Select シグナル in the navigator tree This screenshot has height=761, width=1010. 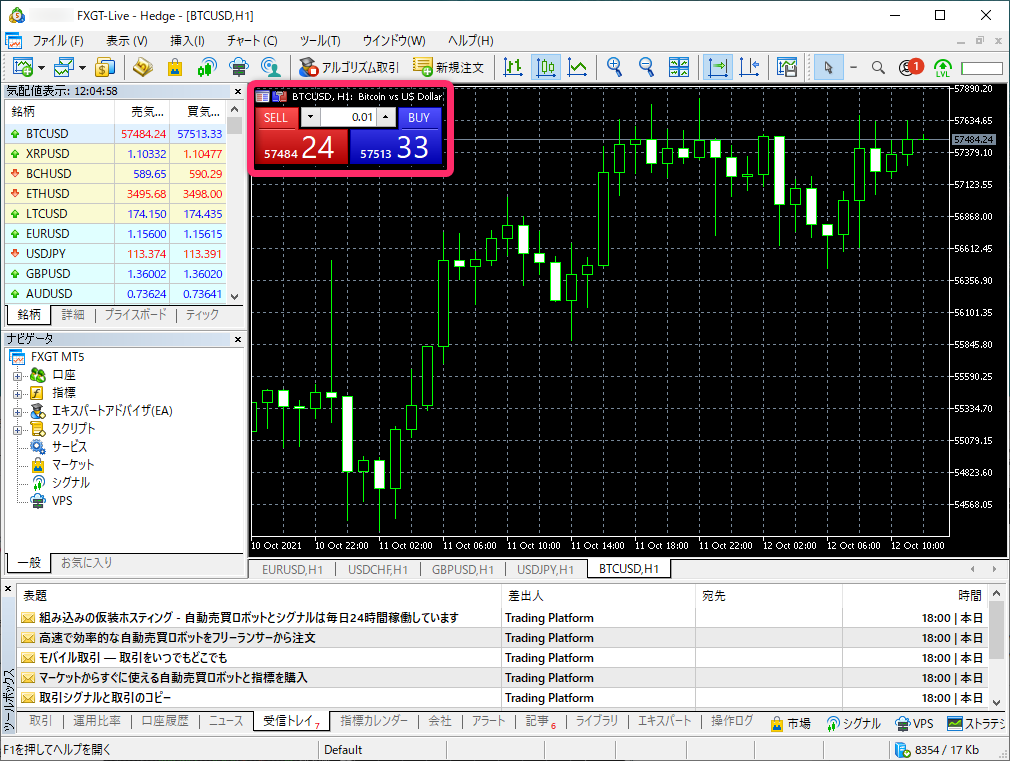[x=71, y=482]
